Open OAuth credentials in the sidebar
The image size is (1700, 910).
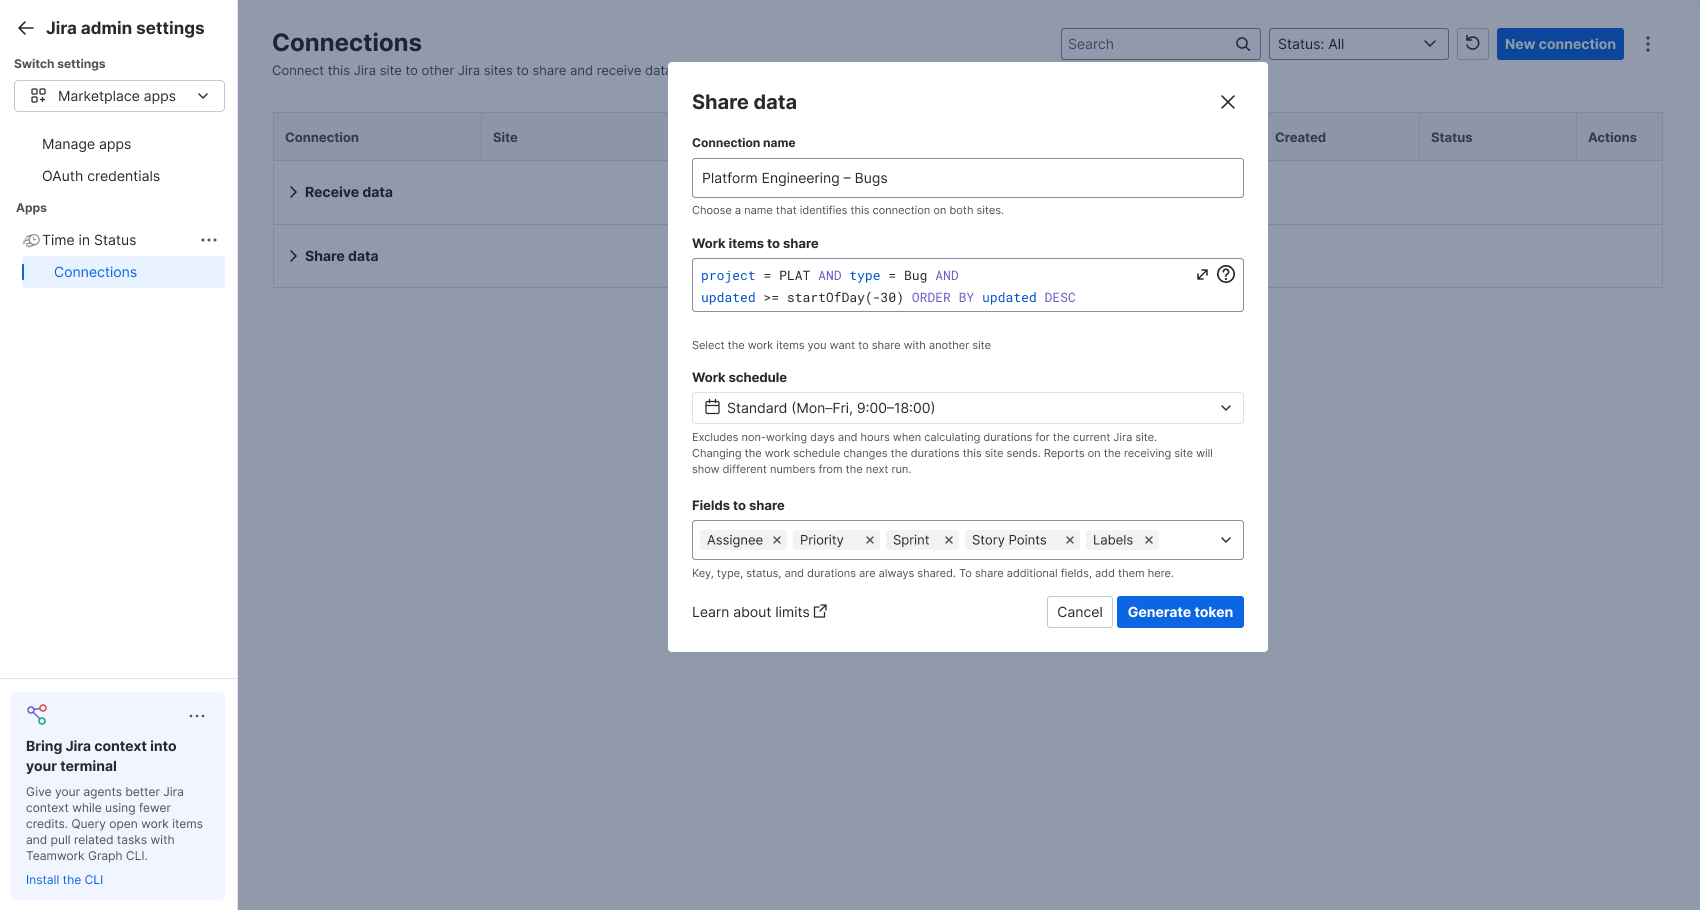tap(101, 176)
